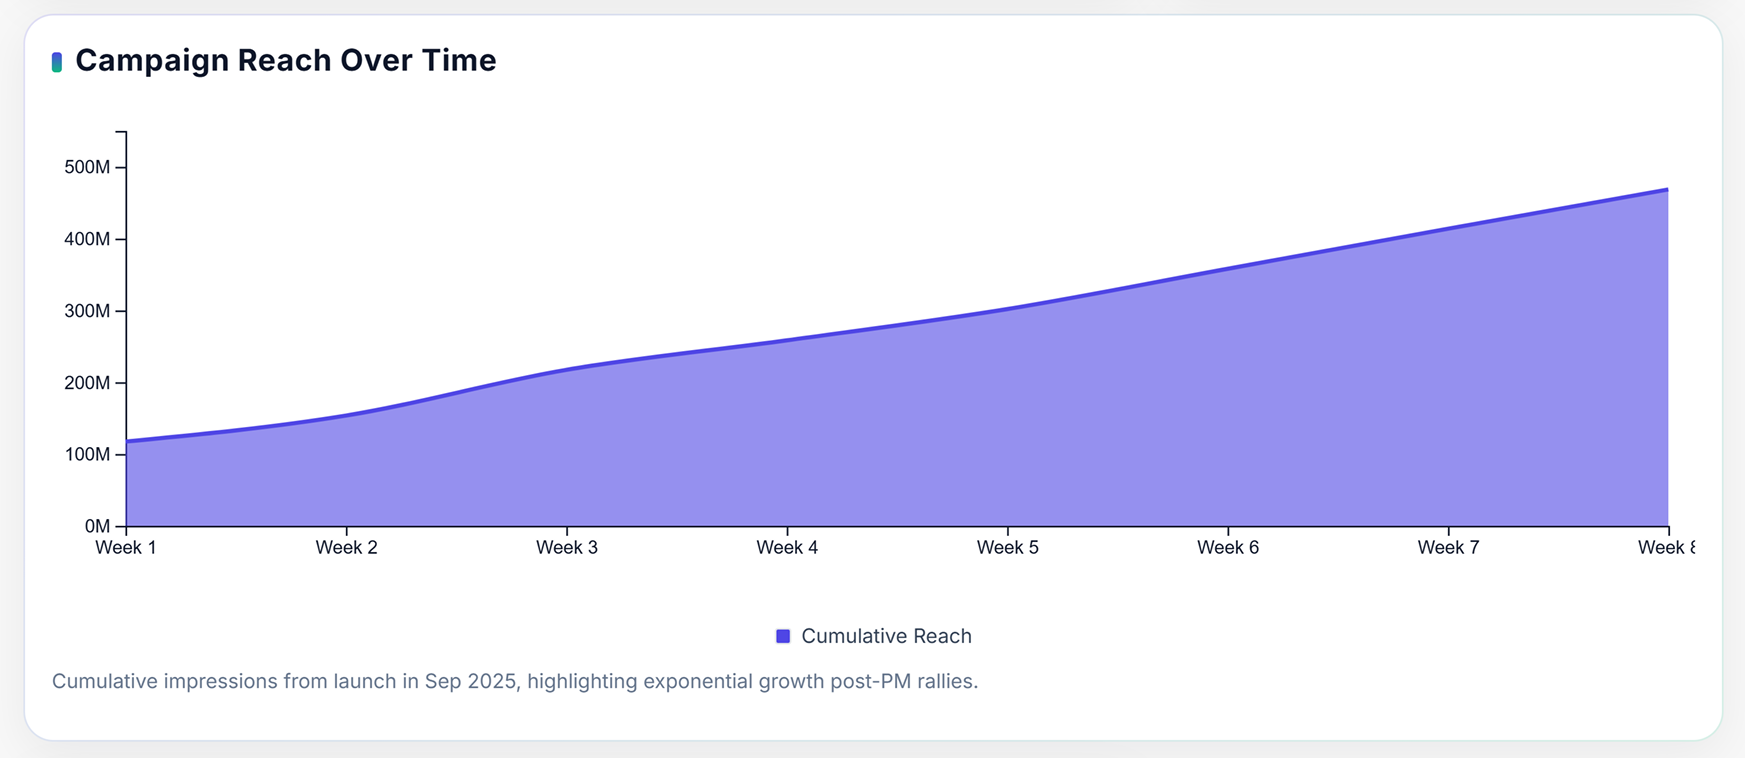Select the Week 2 axis label
Viewport: 1745px width, 758px height.
click(x=346, y=548)
